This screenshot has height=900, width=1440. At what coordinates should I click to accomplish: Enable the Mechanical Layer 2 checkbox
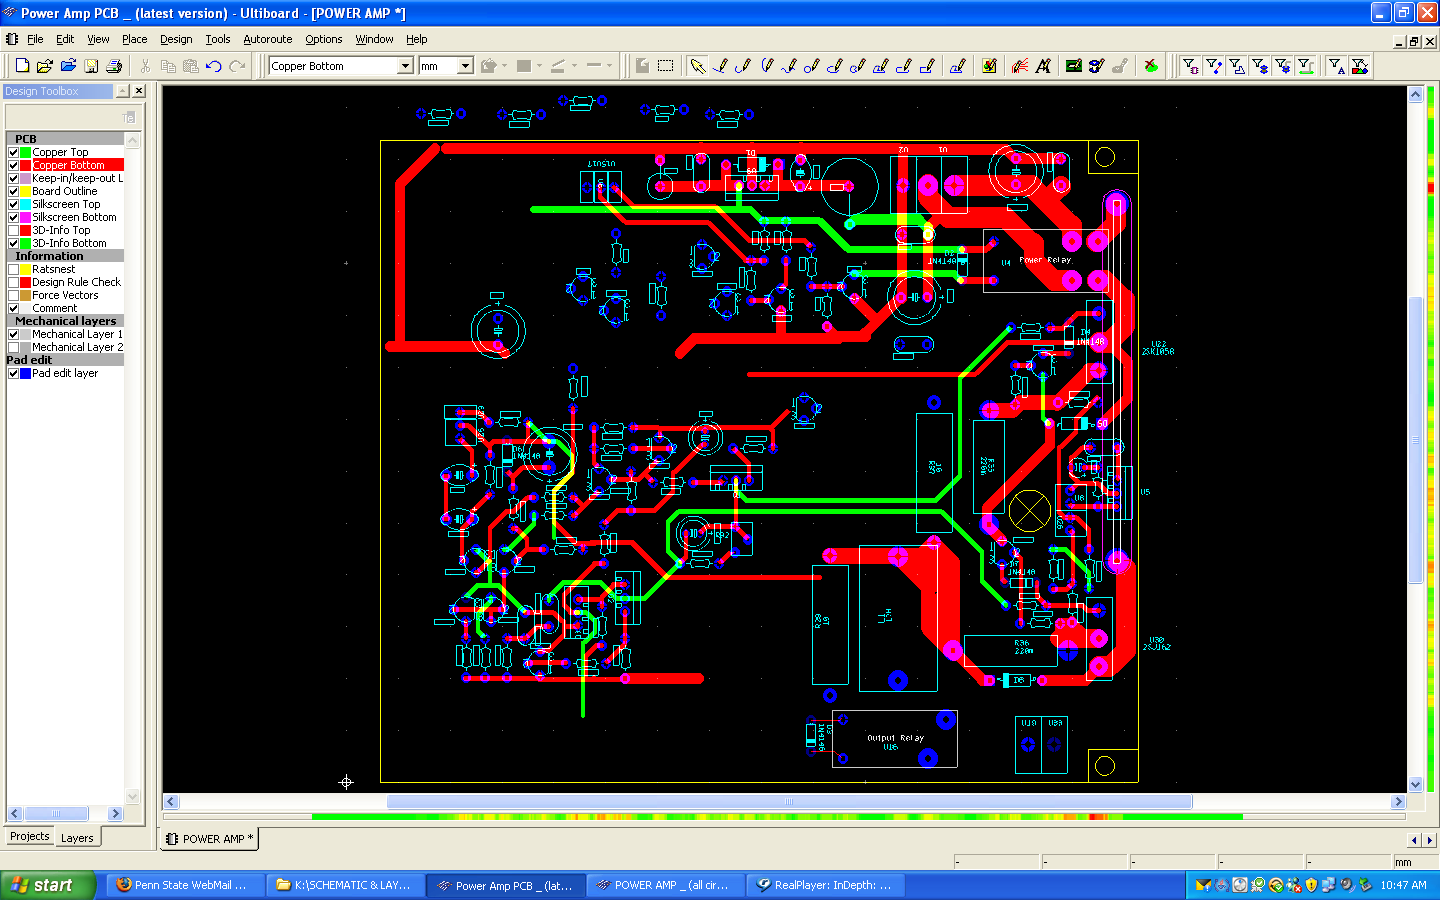click(14, 347)
